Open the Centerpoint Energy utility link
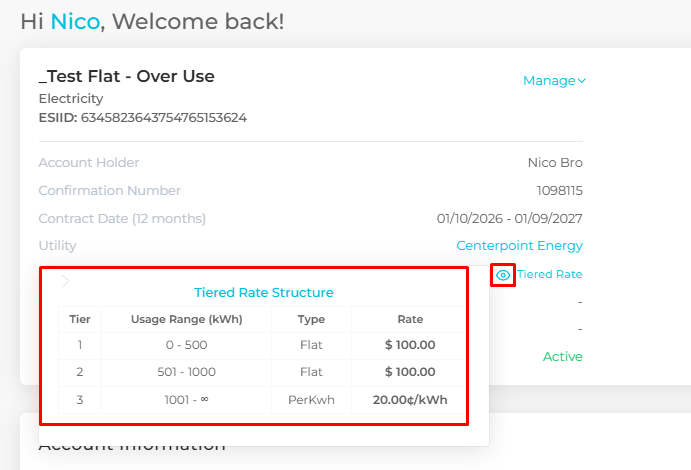The height and width of the screenshot is (470, 691). (519, 246)
